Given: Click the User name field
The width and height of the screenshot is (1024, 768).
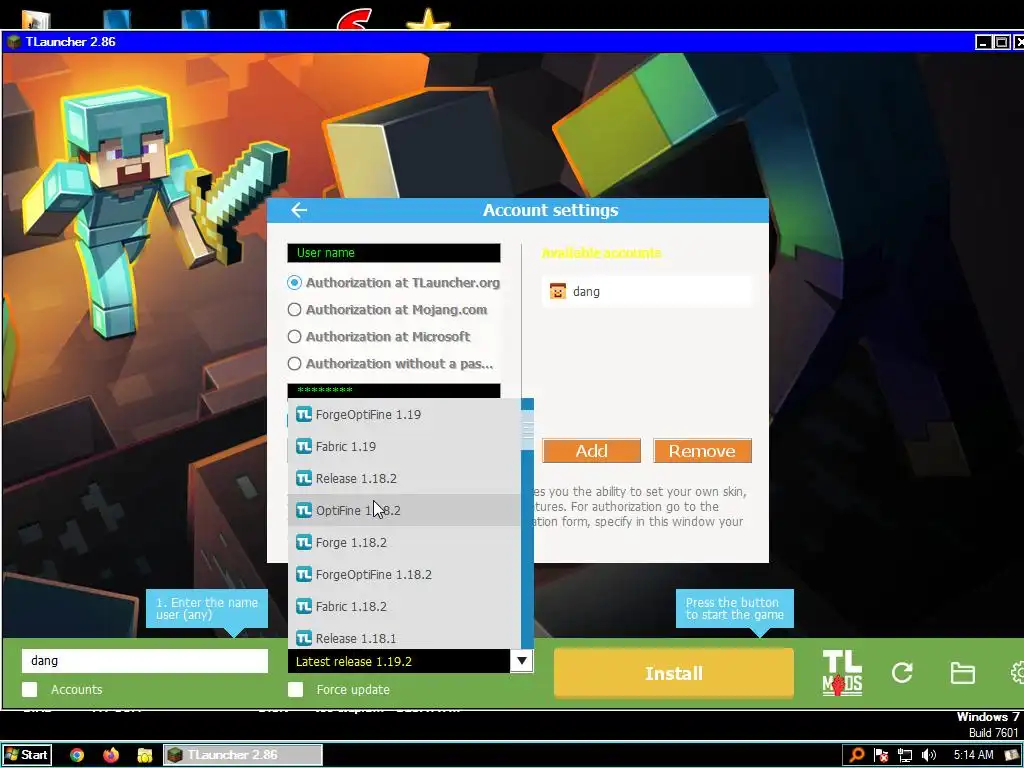Looking at the screenshot, I should click(394, 253).
